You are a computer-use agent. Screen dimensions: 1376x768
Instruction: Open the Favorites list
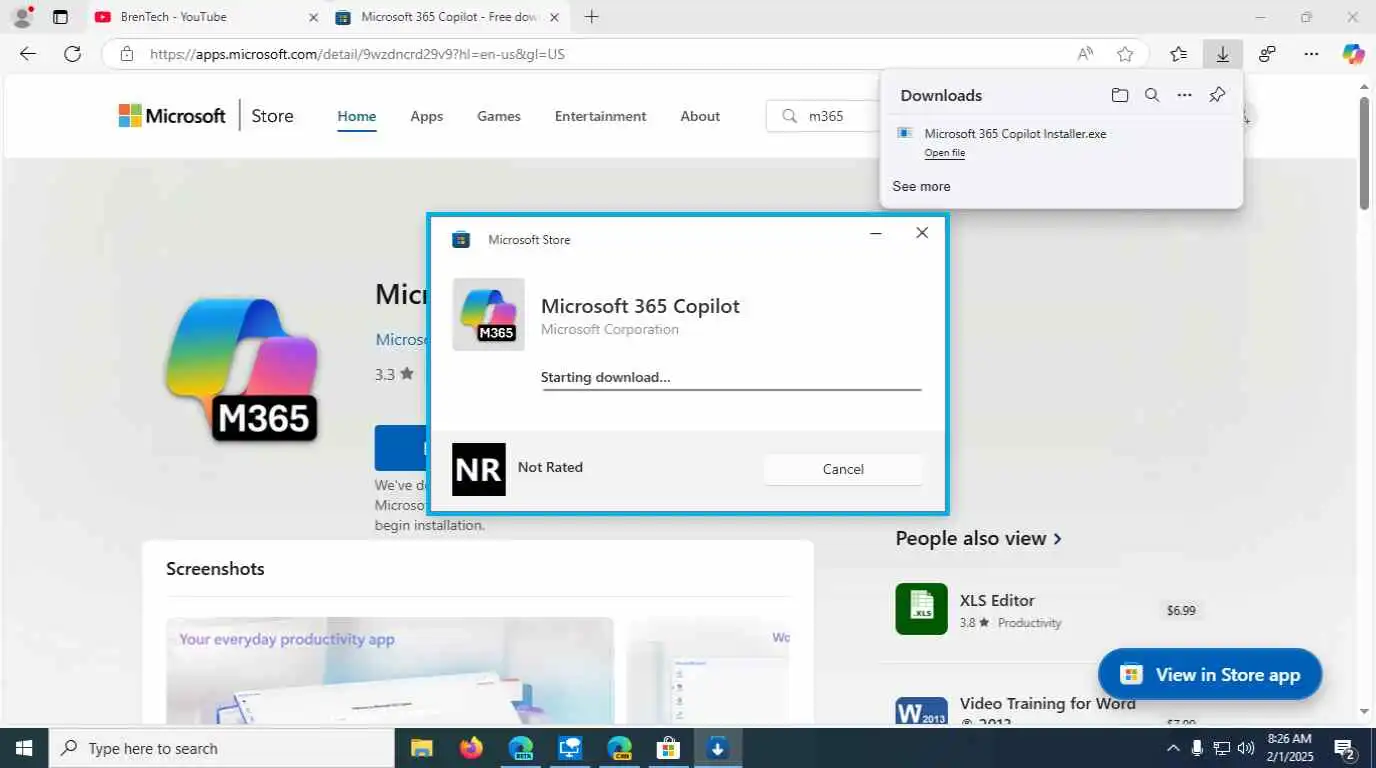tap(1179, 54)
